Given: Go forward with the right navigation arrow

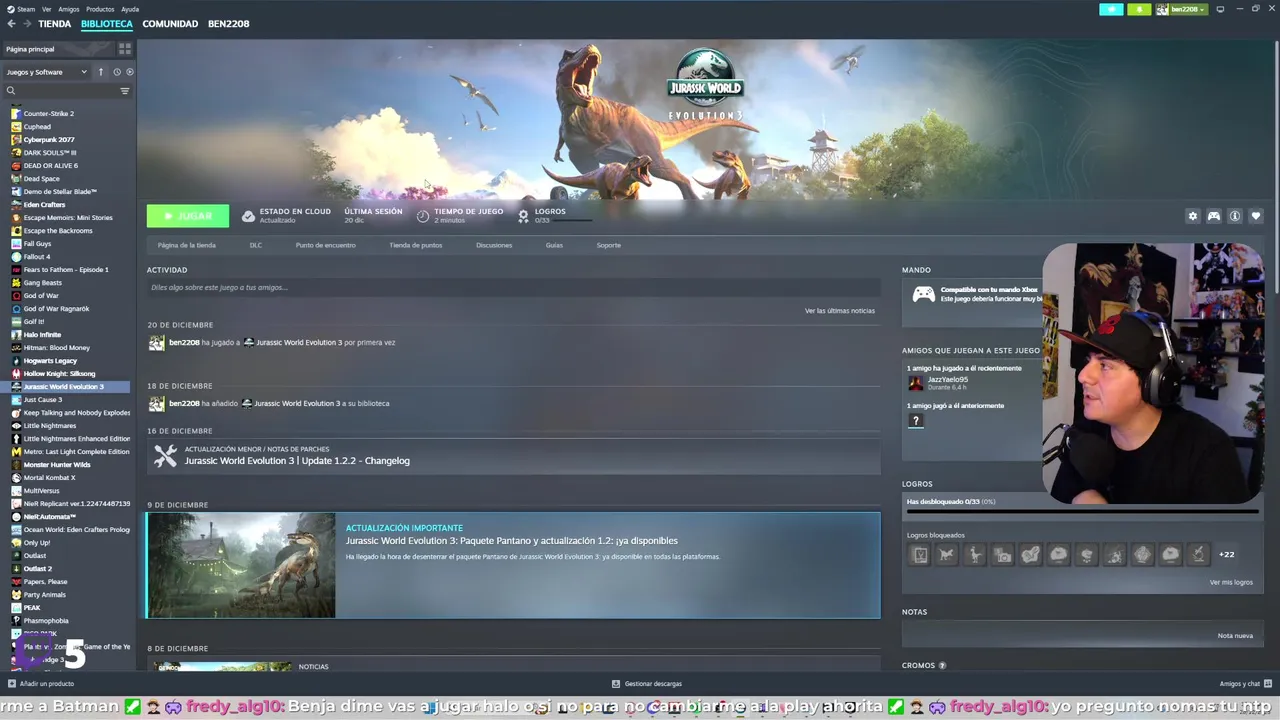Looking at the screenshot, I should click(x=26, y=24).
